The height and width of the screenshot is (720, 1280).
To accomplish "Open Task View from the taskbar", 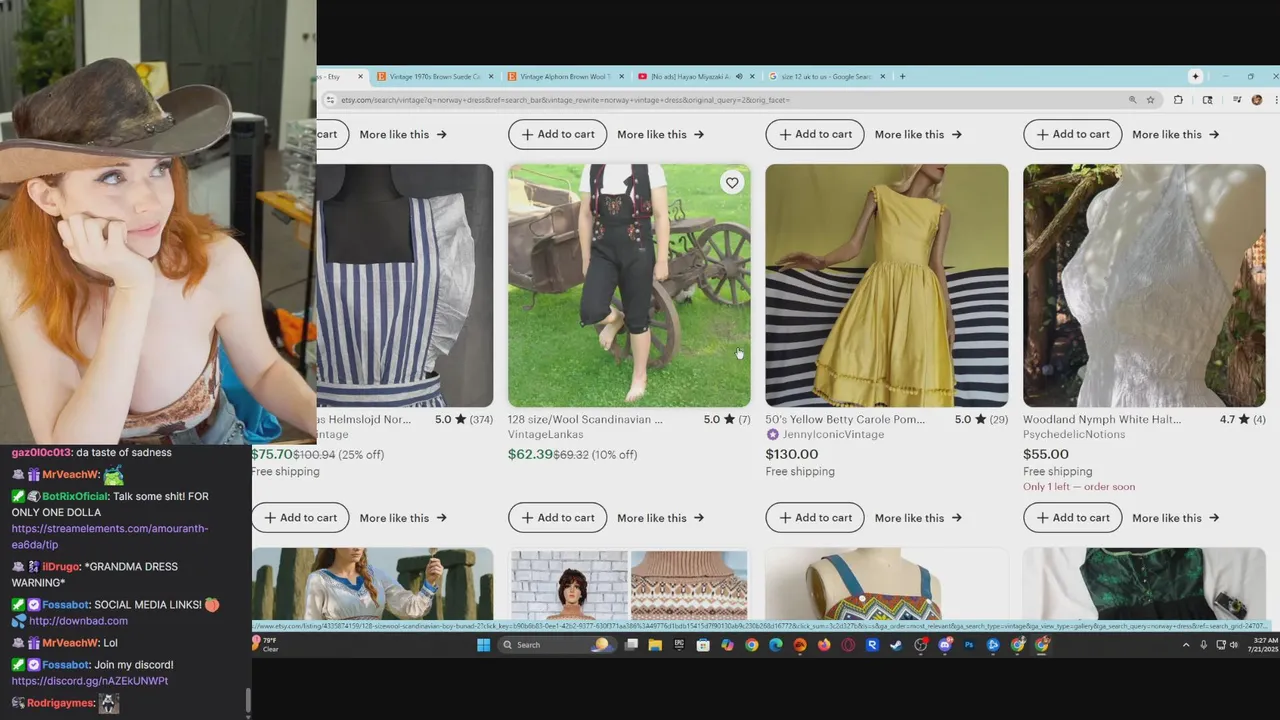I will click(631, 645).
